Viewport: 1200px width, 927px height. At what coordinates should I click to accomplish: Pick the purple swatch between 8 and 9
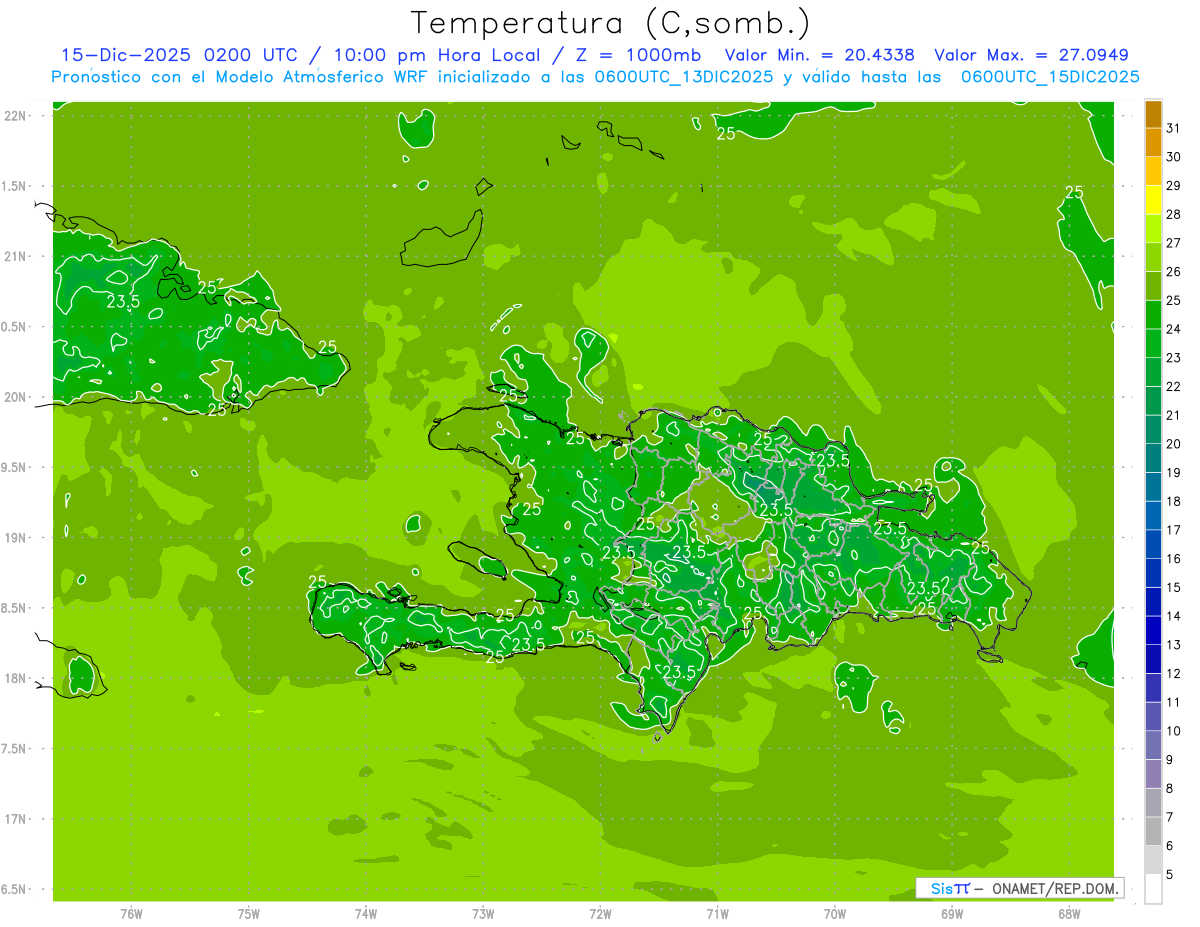pyautogui.click(x=1153, y=773)
